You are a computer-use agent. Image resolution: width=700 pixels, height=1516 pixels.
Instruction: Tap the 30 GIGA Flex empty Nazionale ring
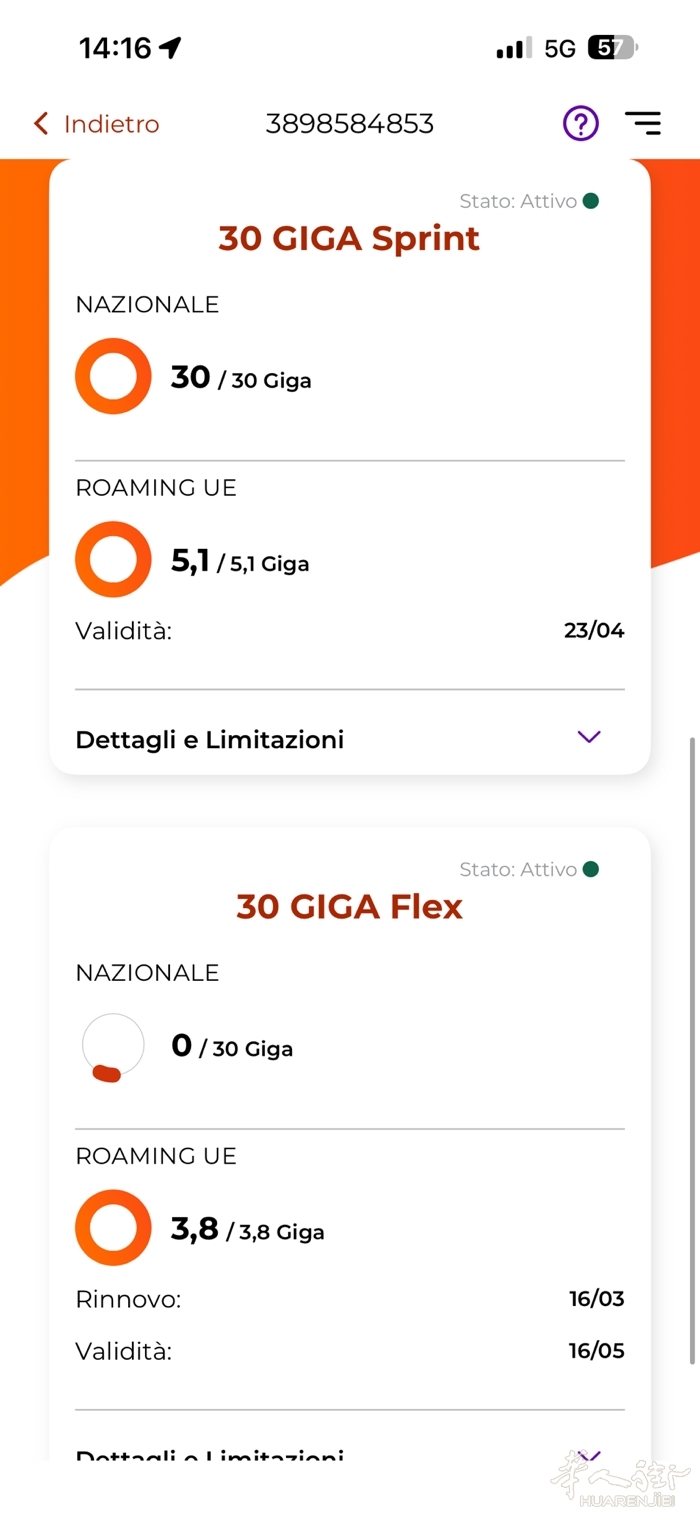pyautogui.click(x=113, y=1046)
